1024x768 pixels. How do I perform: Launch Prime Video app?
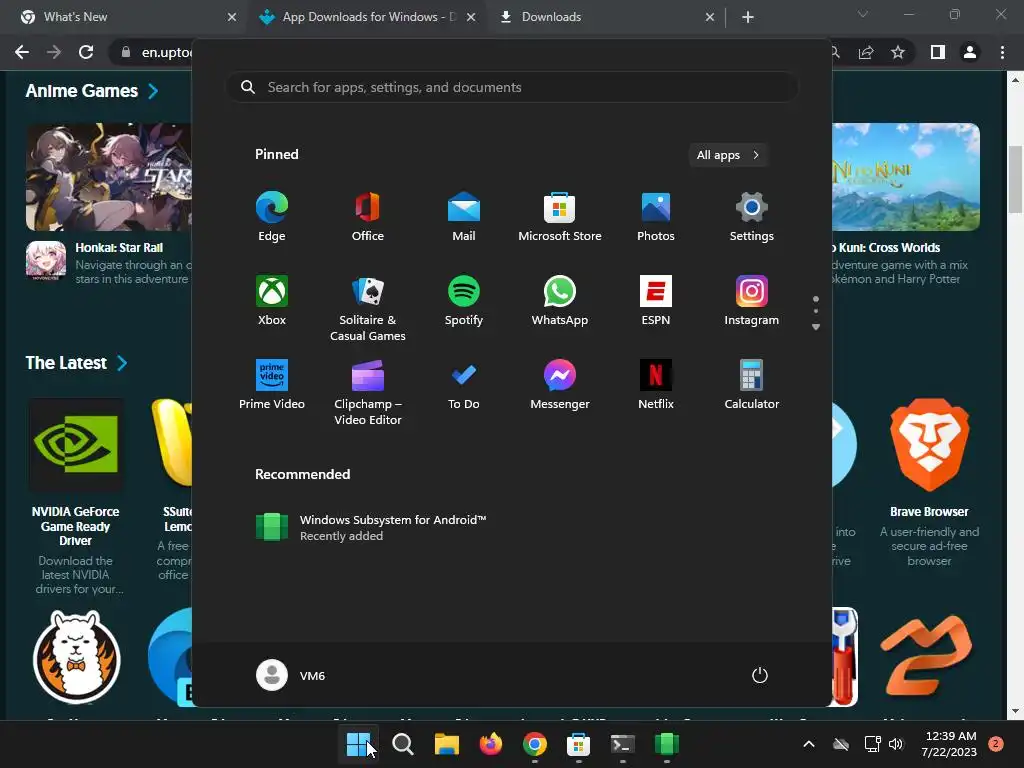272,385
